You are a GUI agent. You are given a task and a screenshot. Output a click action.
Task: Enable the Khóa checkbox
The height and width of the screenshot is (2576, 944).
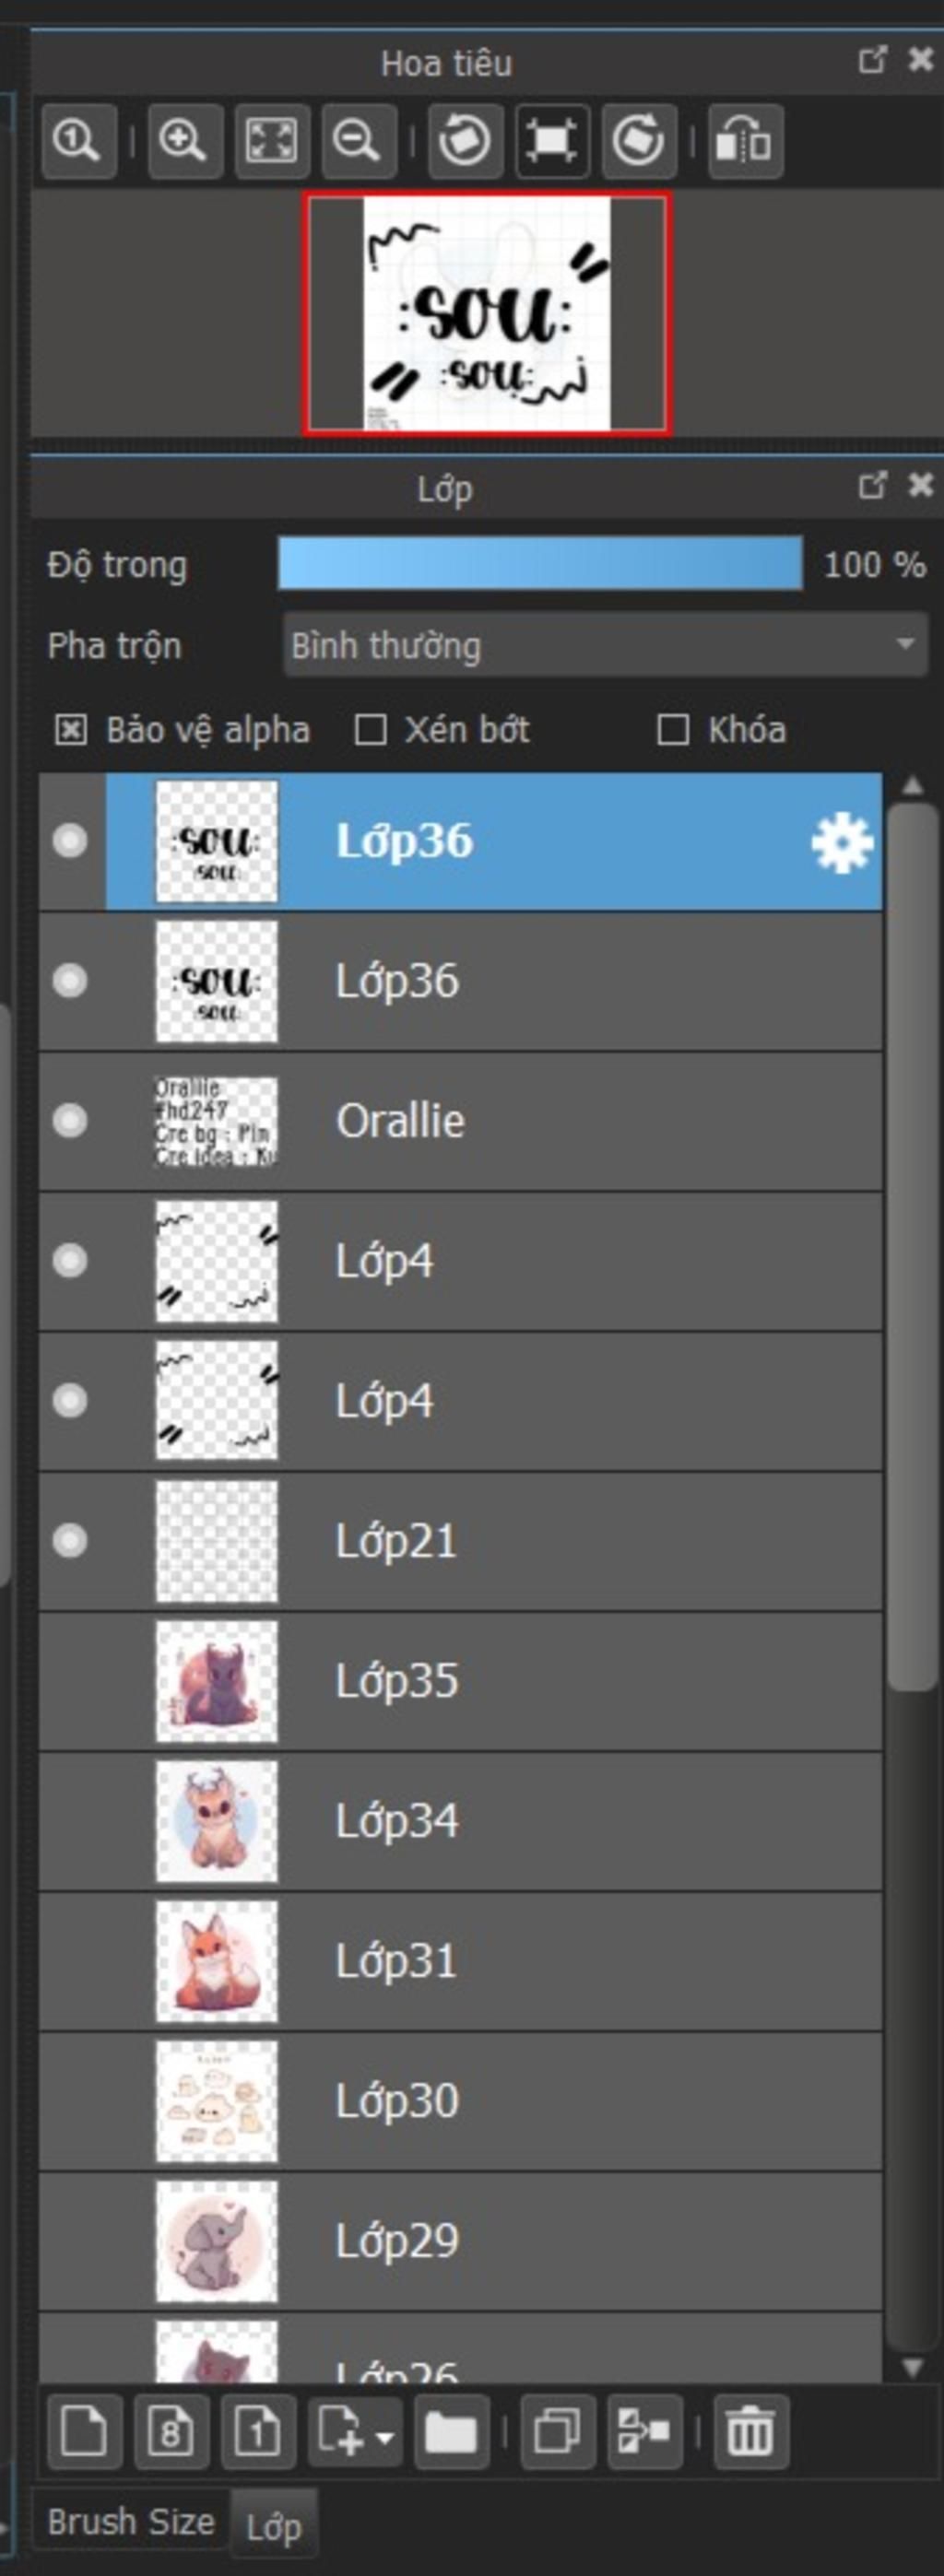pos(672,730)
